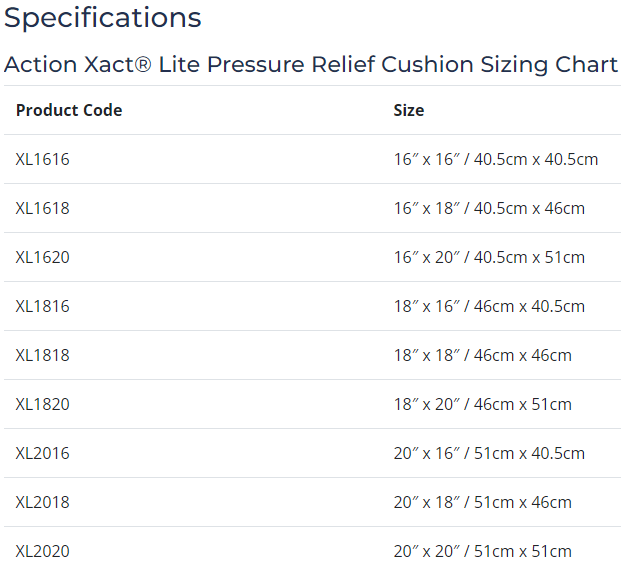Click the 18″ x 18″ size cell
Image resolution: width=621 pixels, height=569 pixels.
pos(482,355)
